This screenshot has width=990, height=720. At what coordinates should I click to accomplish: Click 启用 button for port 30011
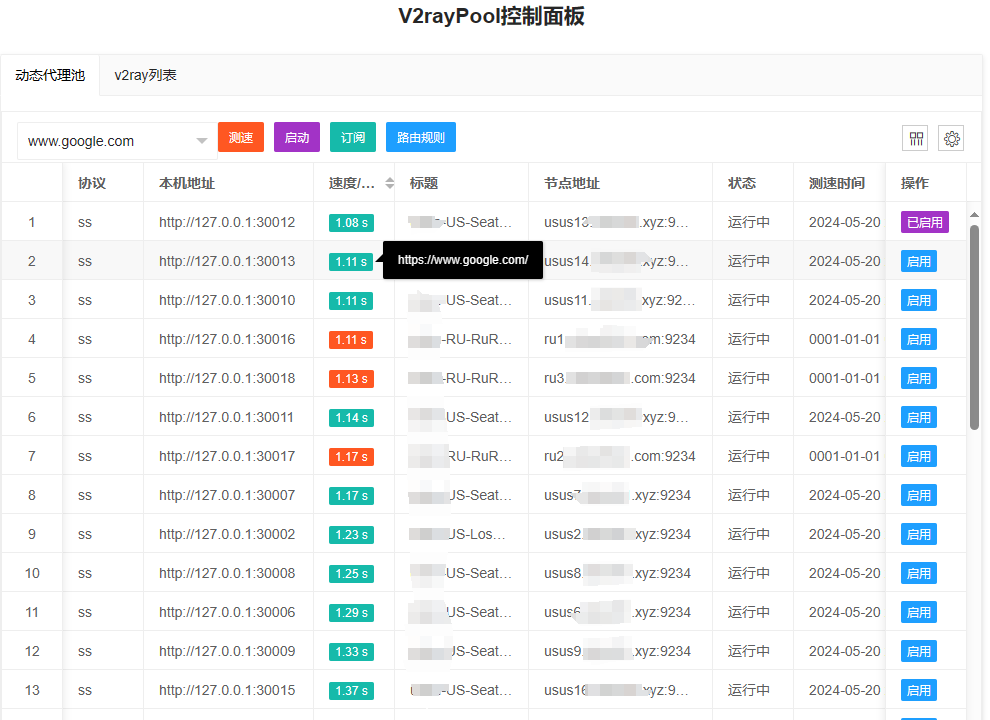919,417
